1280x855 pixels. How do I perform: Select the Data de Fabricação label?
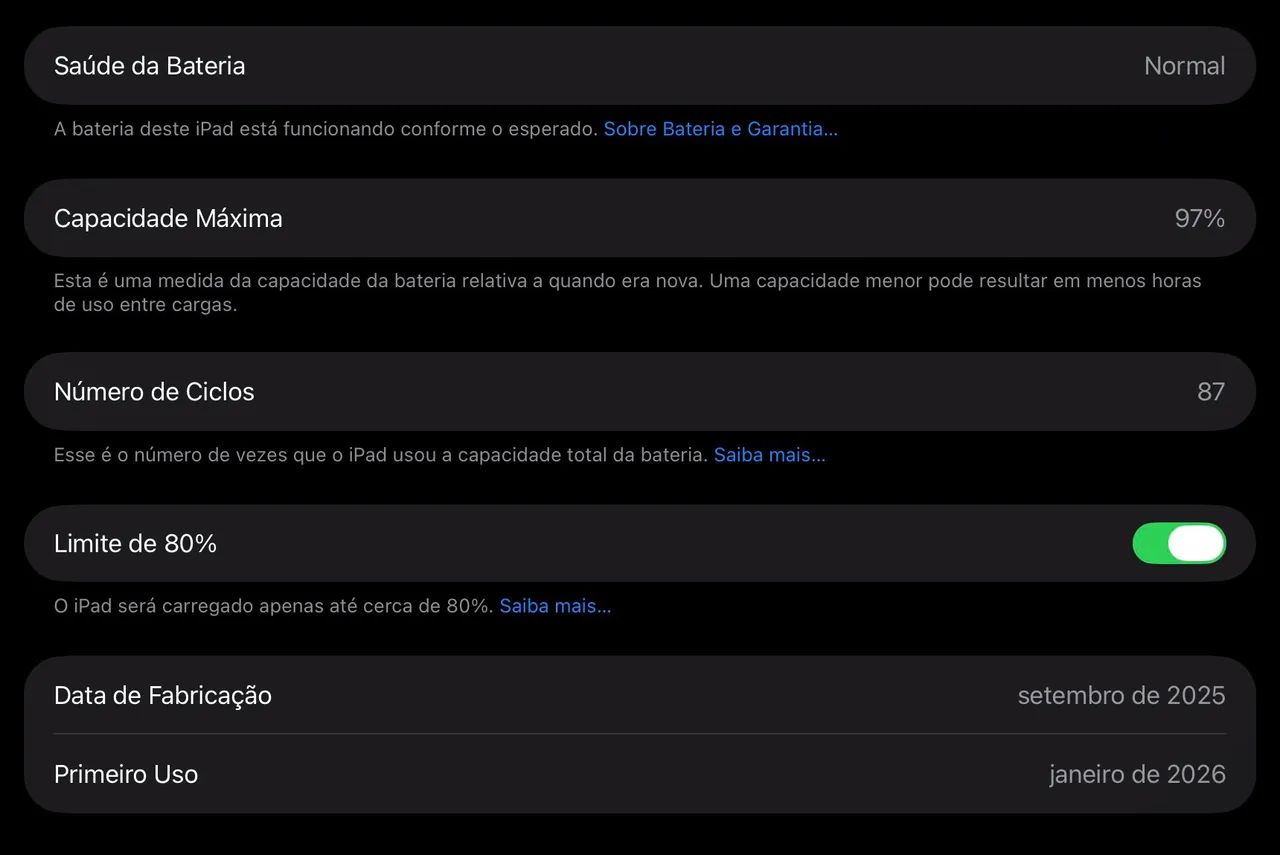click(163, 695)
